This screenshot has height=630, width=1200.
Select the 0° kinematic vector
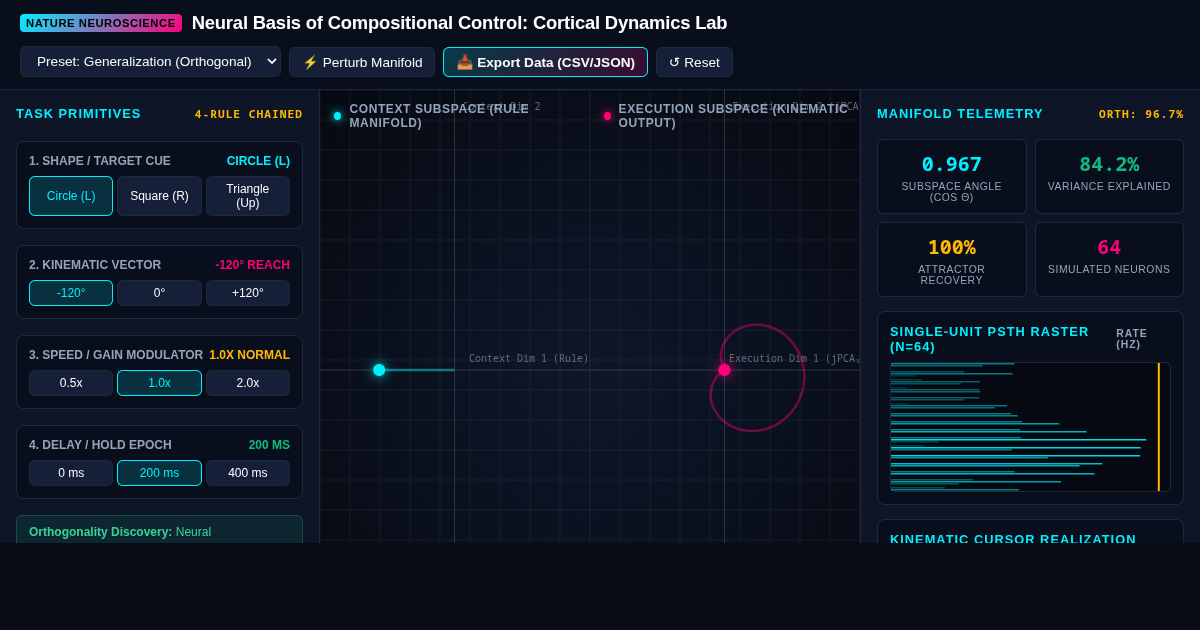[x=159, y=293]
